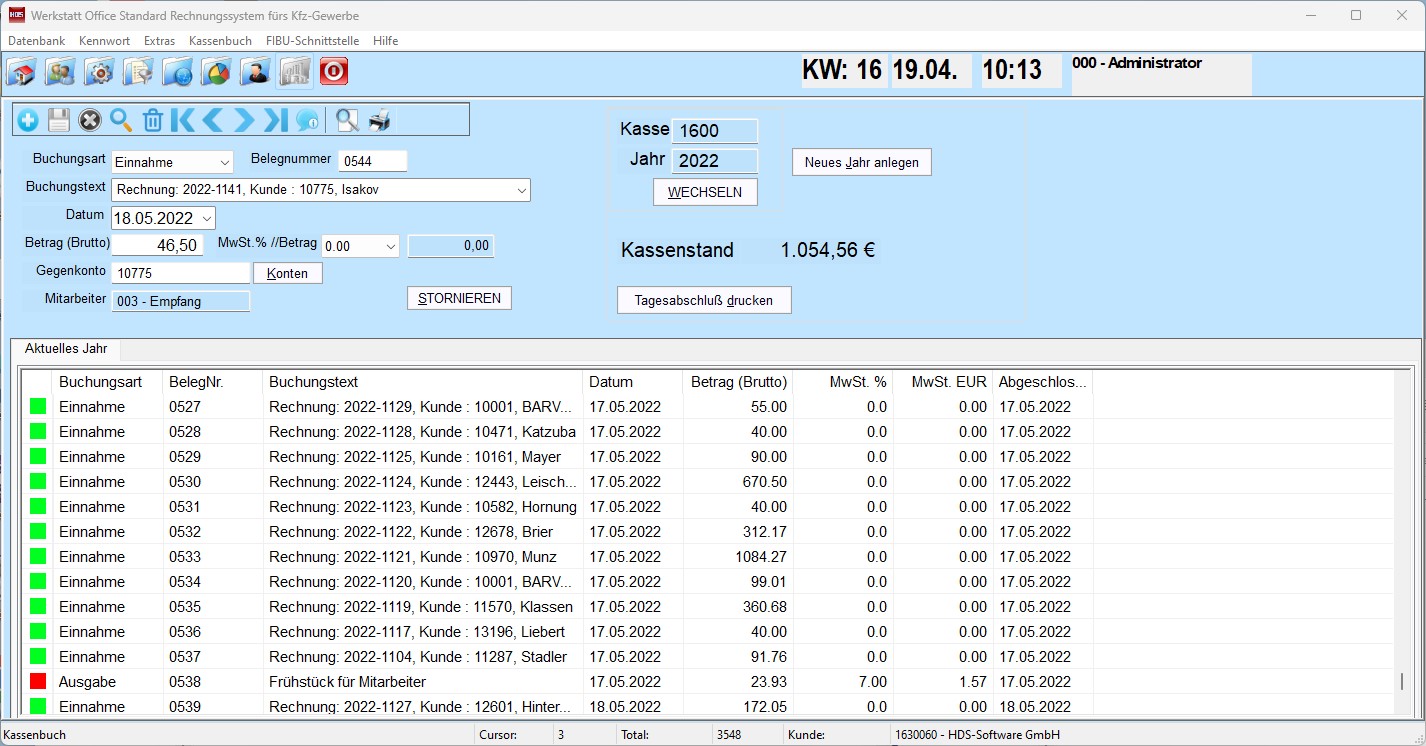Image resolution: width=1426 pixels, height=746 pixels.
Task: Click the Belegnummer field 0544
Action: point(373,161)
